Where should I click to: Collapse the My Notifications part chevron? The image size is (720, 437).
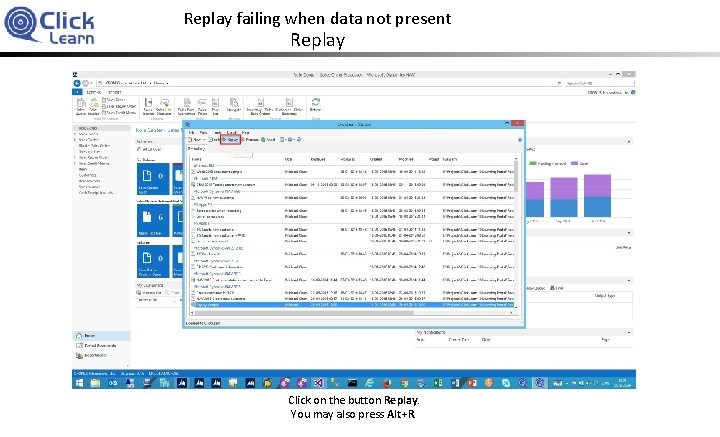tap(629, 332)
